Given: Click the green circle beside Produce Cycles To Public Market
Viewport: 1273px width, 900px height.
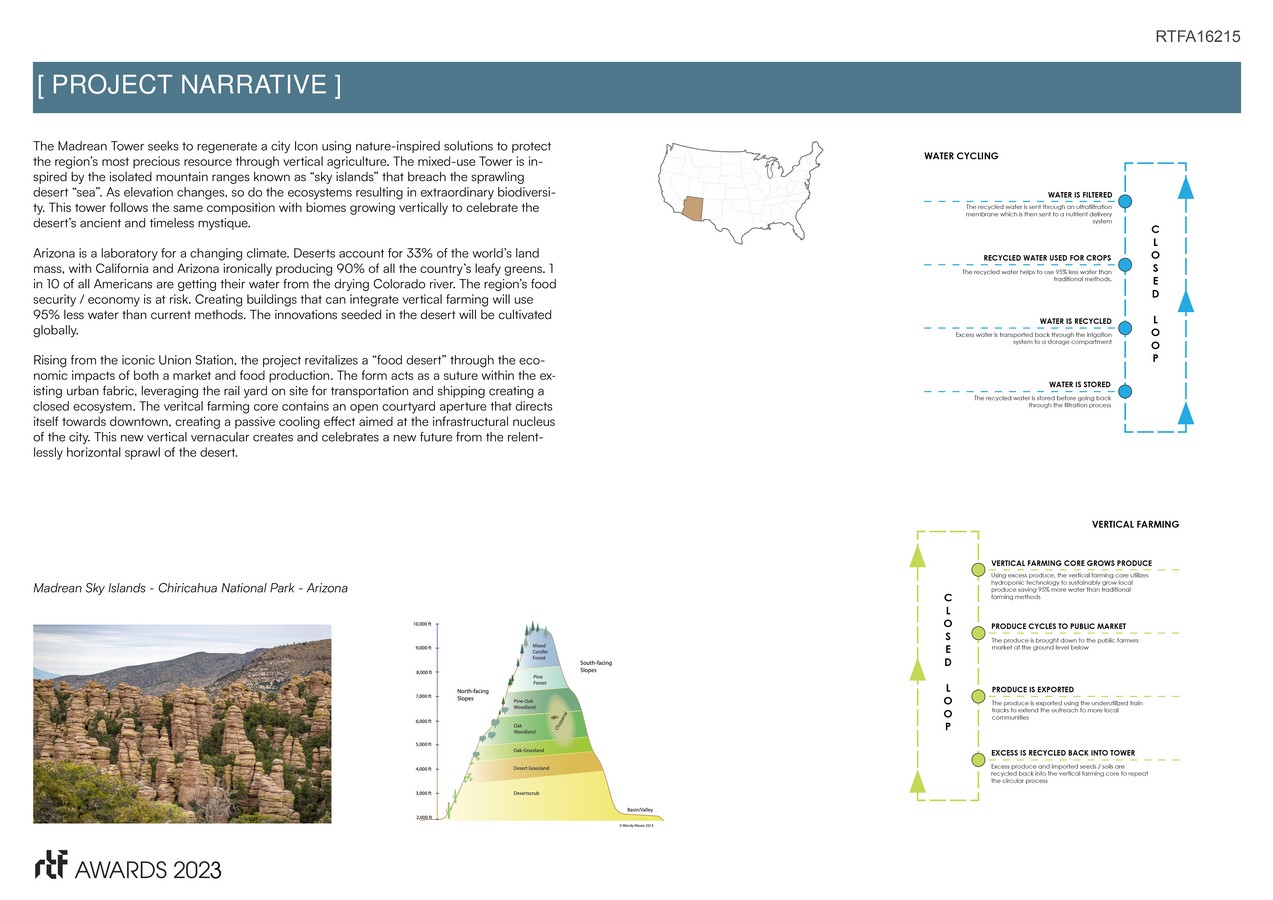Looking at the screenshot, I should [x=978, y=633].
